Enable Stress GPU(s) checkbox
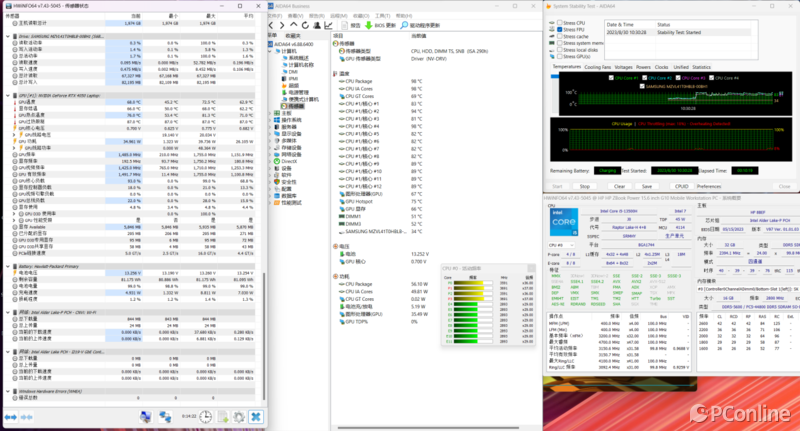This screenshot has height=431, width=800. click(560, 57)
